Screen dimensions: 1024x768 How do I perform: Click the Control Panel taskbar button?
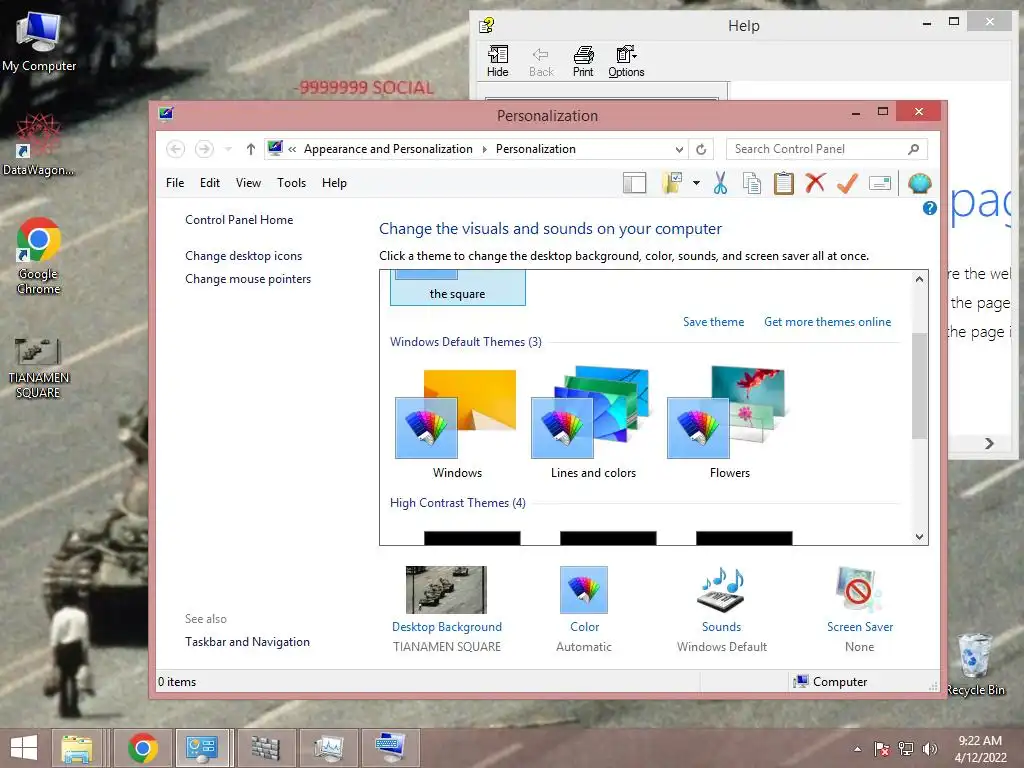pos(202,748)
